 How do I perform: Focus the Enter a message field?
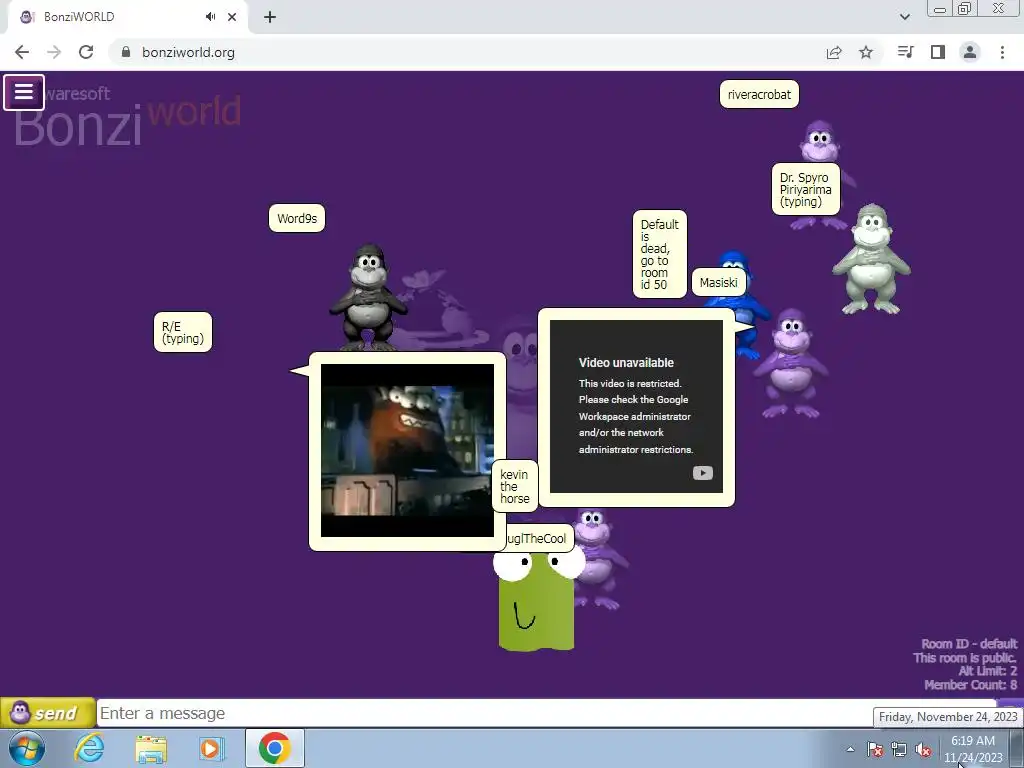(547, 713)
